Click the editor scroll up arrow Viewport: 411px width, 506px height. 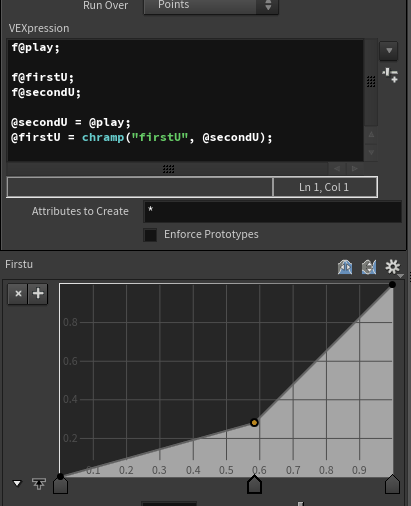click(371, 135)
